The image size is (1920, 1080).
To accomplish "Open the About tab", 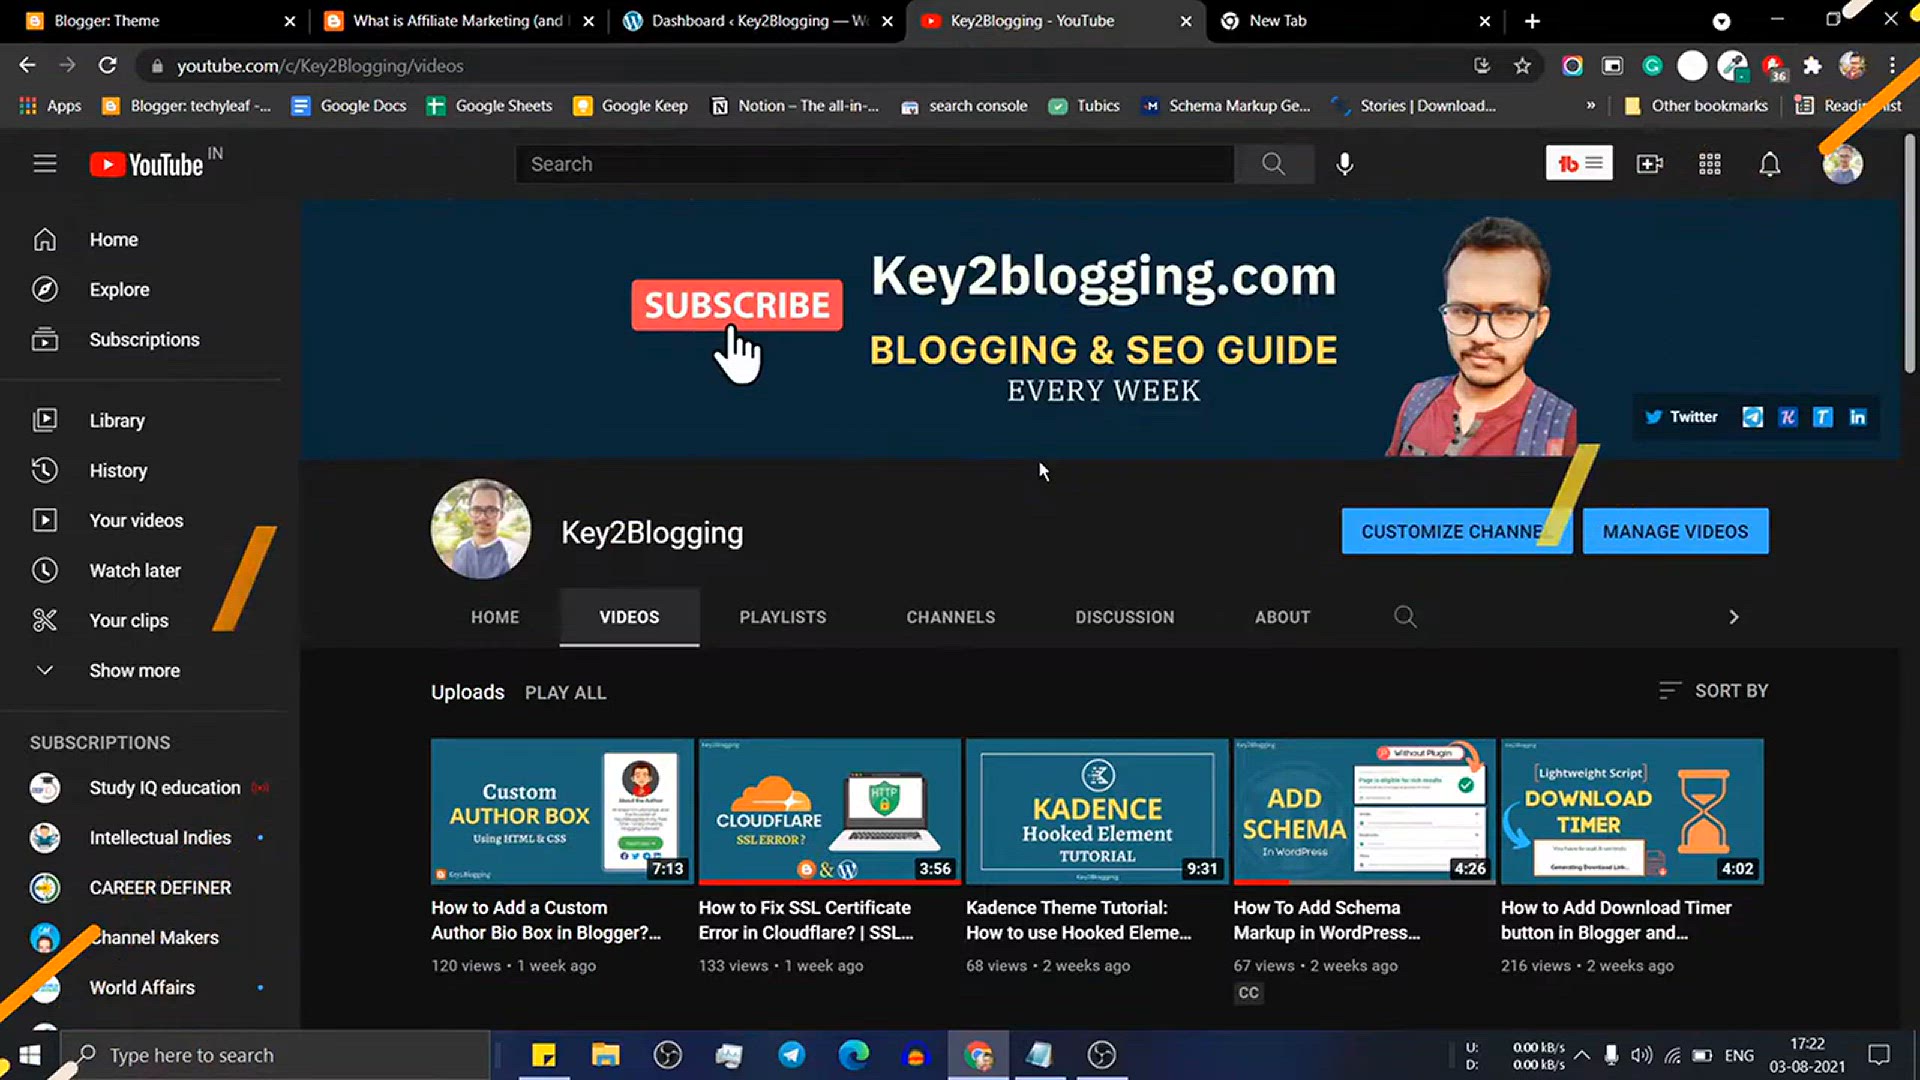I will pos(1283,617).
